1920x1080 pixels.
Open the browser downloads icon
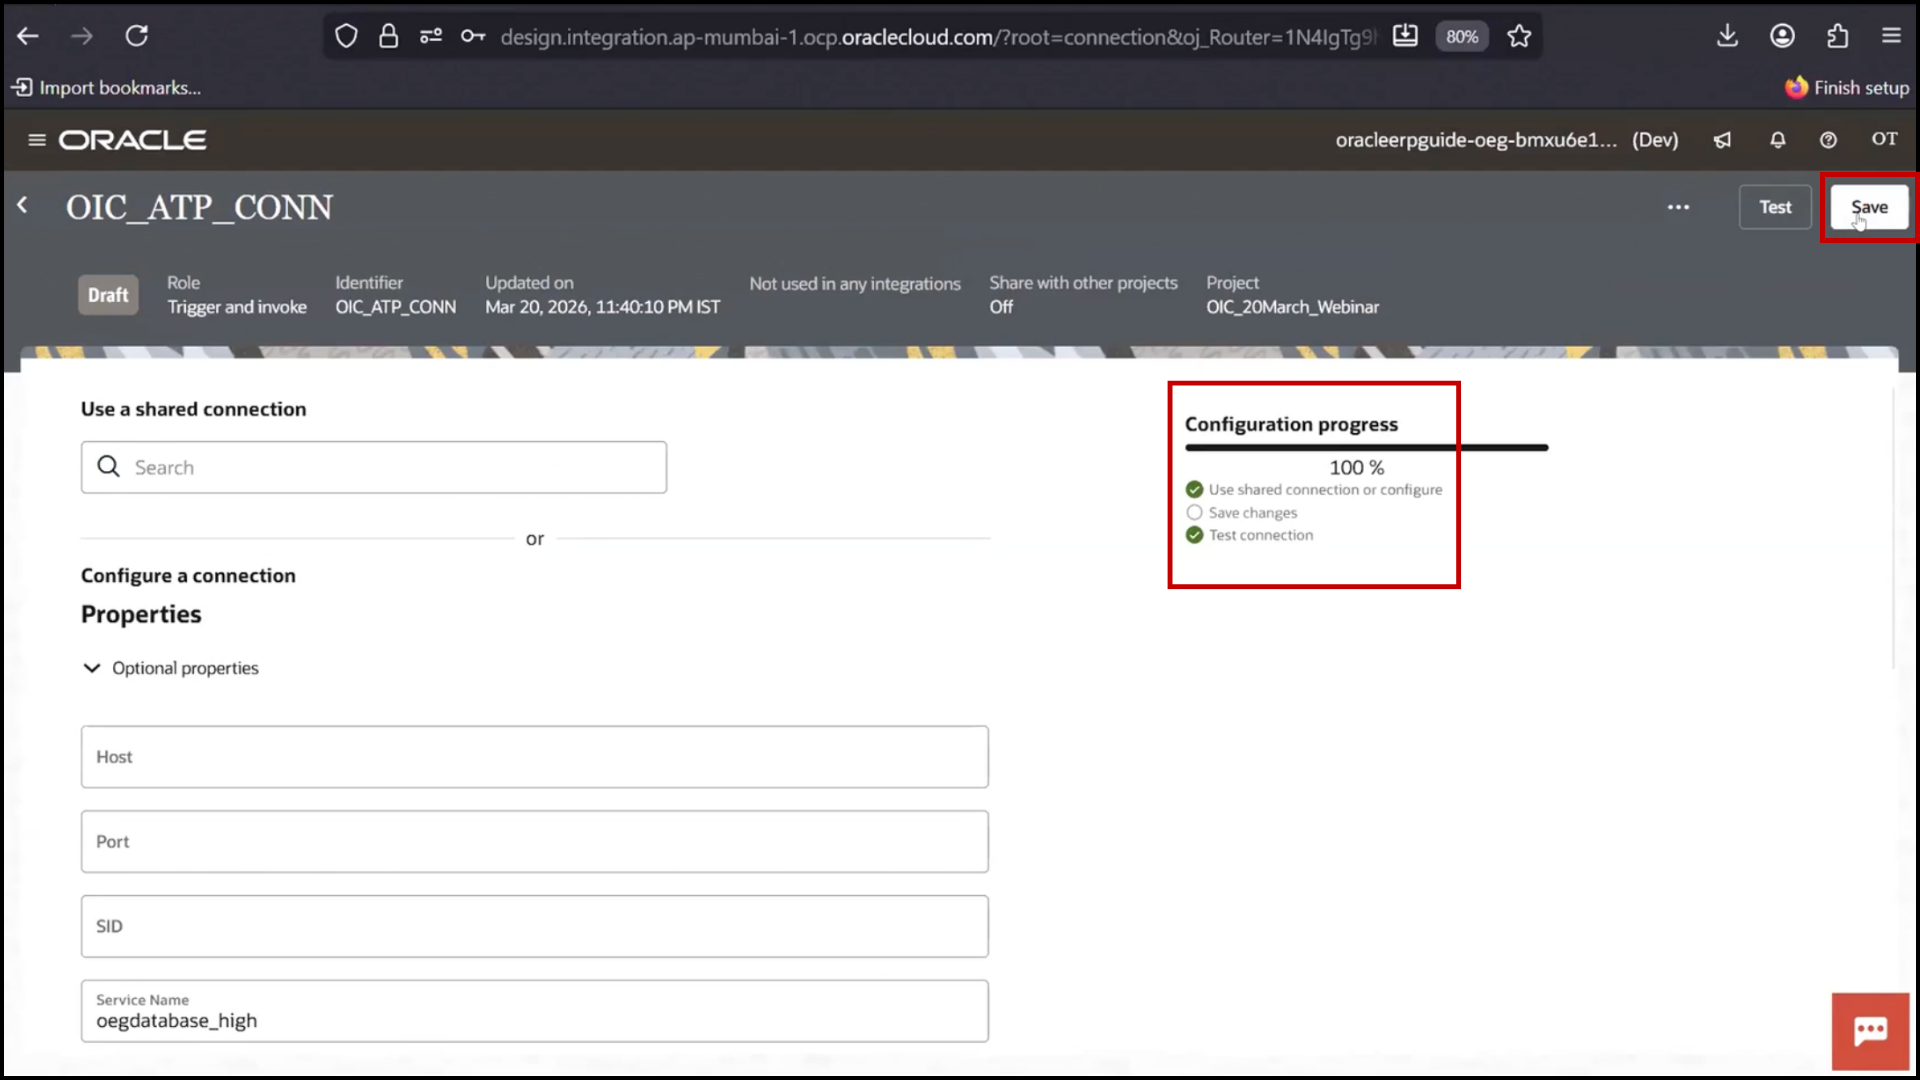tap(1727, 36)
